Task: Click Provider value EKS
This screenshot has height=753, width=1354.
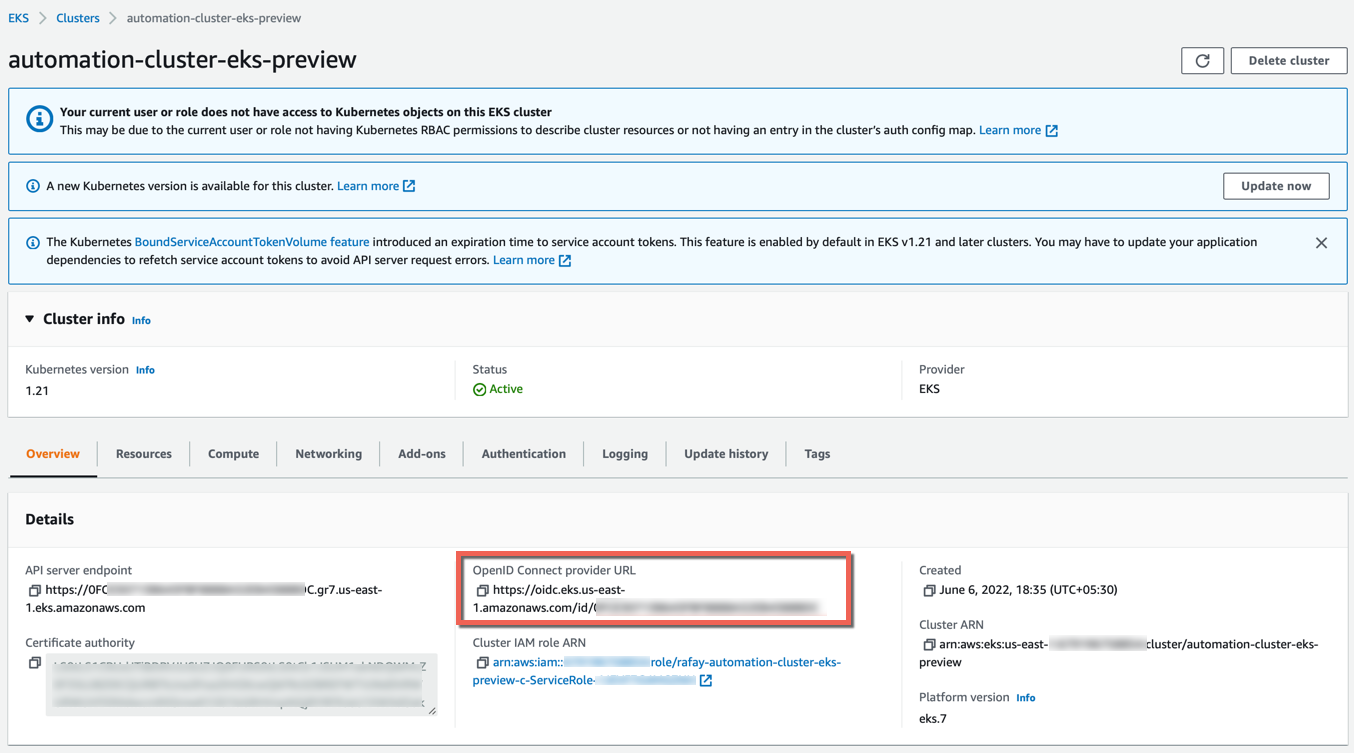Action: (x=929, y=389)
